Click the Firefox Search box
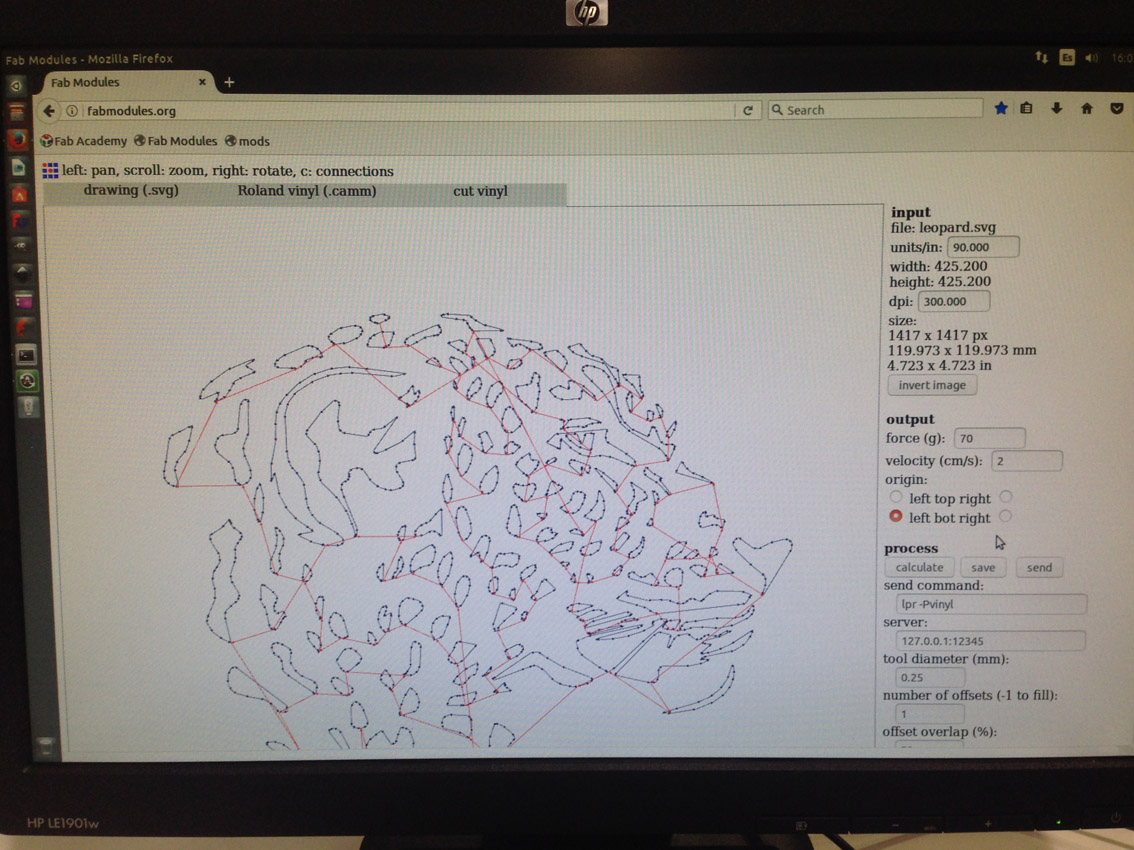The image size is (1134, 850). coord(875,109)
